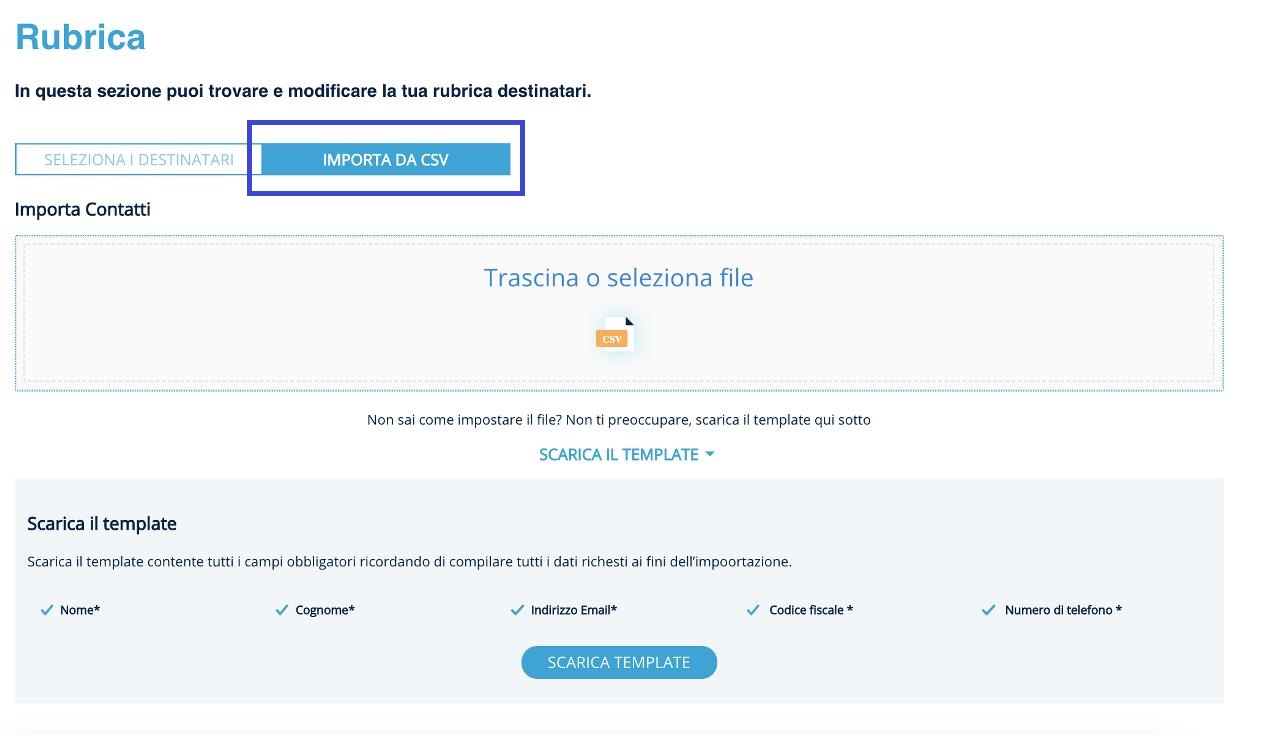This screenshot has width=1280, height=735.
Task: Toggle the SCARICA IL TEMPLATE expander text
Action: point(618,454)
